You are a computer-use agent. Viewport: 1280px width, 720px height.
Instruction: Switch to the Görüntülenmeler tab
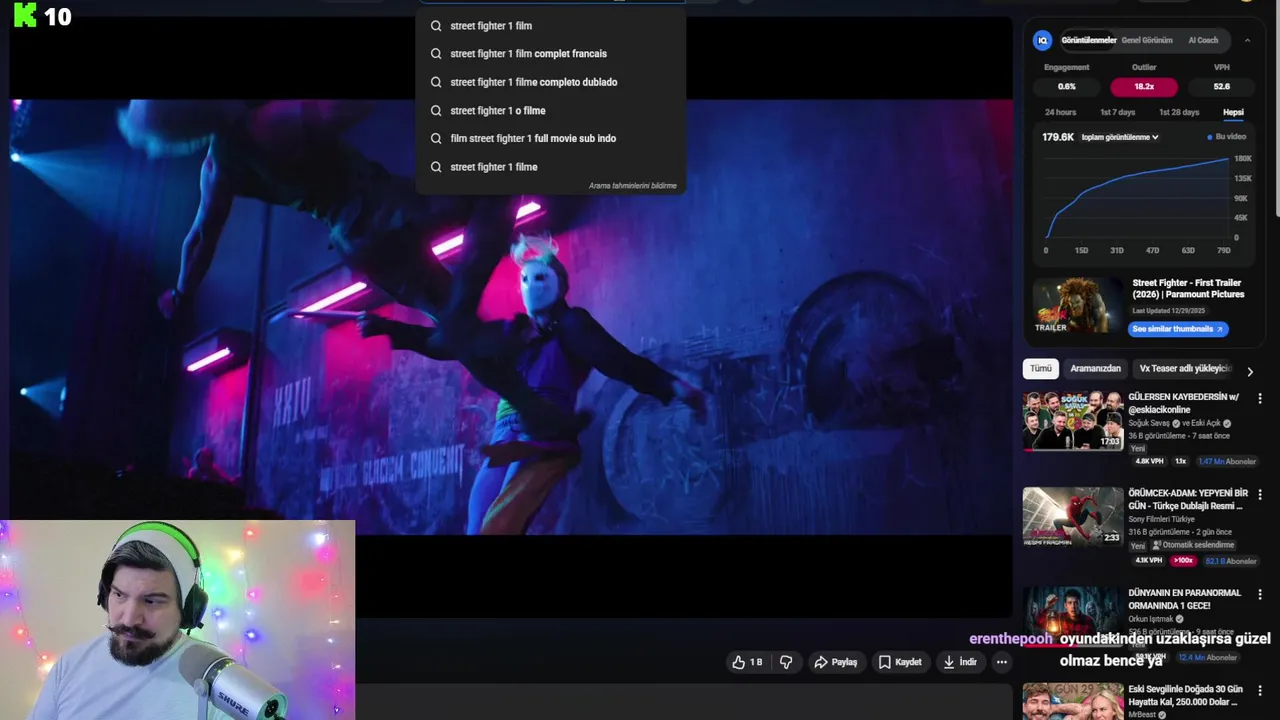(1088, 40)
